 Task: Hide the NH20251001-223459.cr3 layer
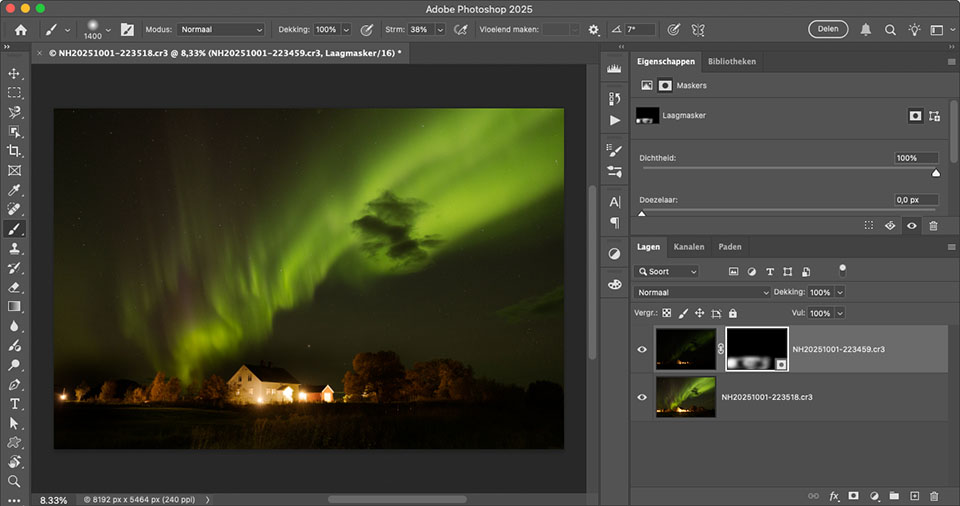642,350
